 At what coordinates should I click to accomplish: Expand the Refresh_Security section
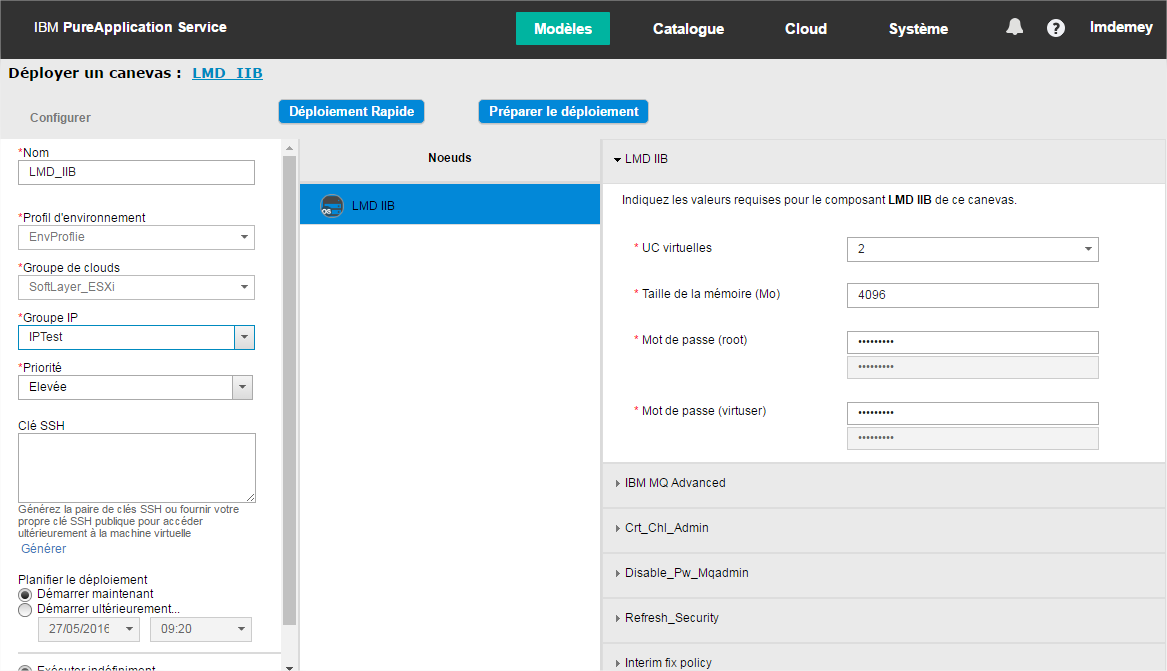click(x=671, y=618)
